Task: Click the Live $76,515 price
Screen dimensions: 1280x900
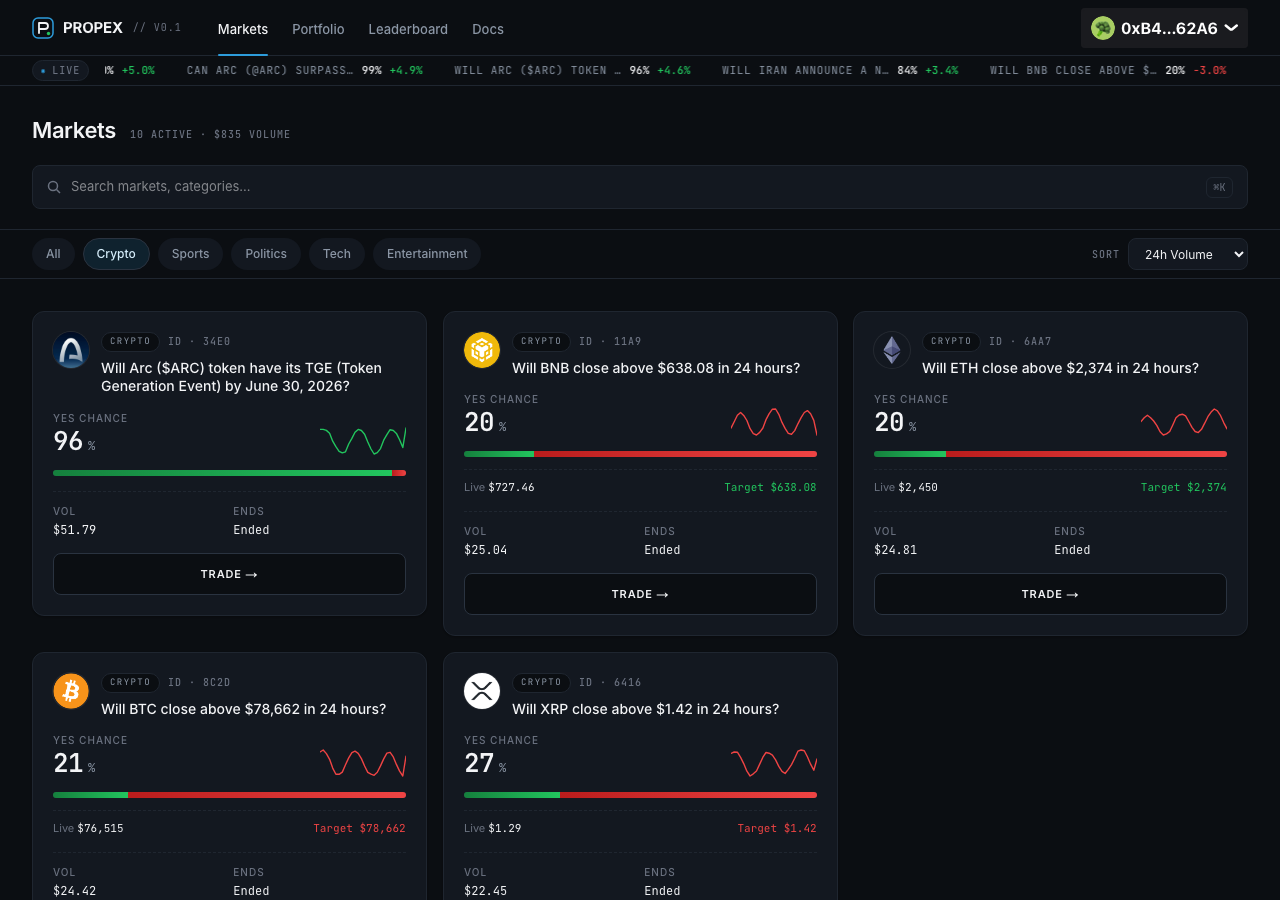Action: point(88,829)
